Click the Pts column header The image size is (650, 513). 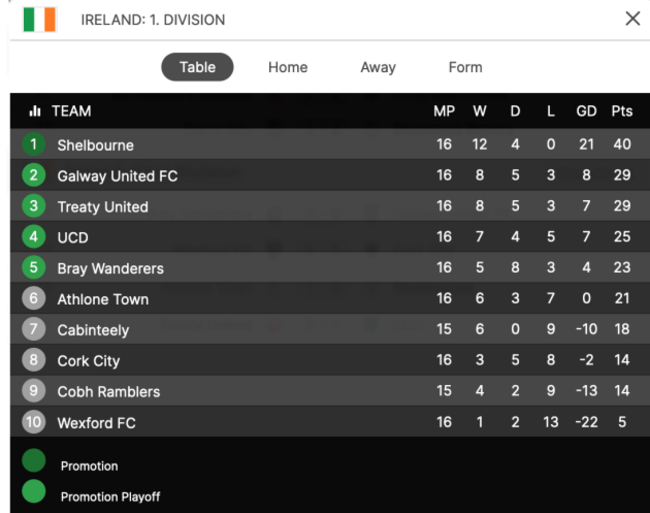tap(622, 111)
